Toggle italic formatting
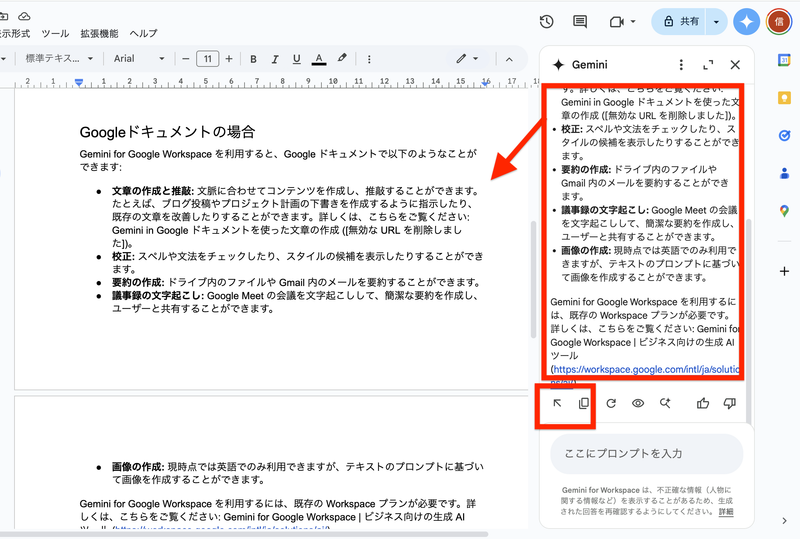This screenshot has width=800, height=539. (275, 59)
